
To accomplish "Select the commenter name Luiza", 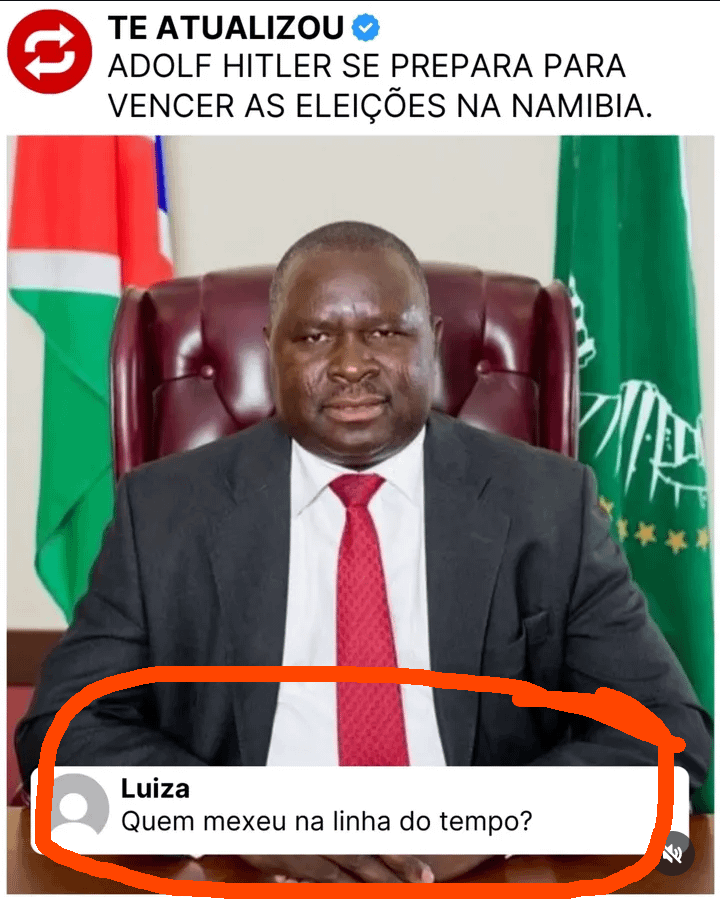I will point(155,789).
